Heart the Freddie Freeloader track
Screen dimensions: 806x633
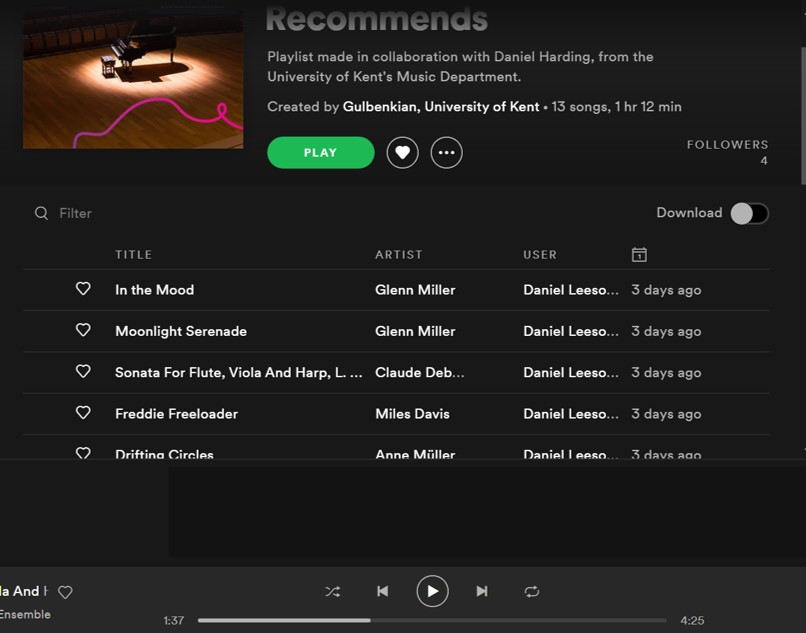point(83,413)
